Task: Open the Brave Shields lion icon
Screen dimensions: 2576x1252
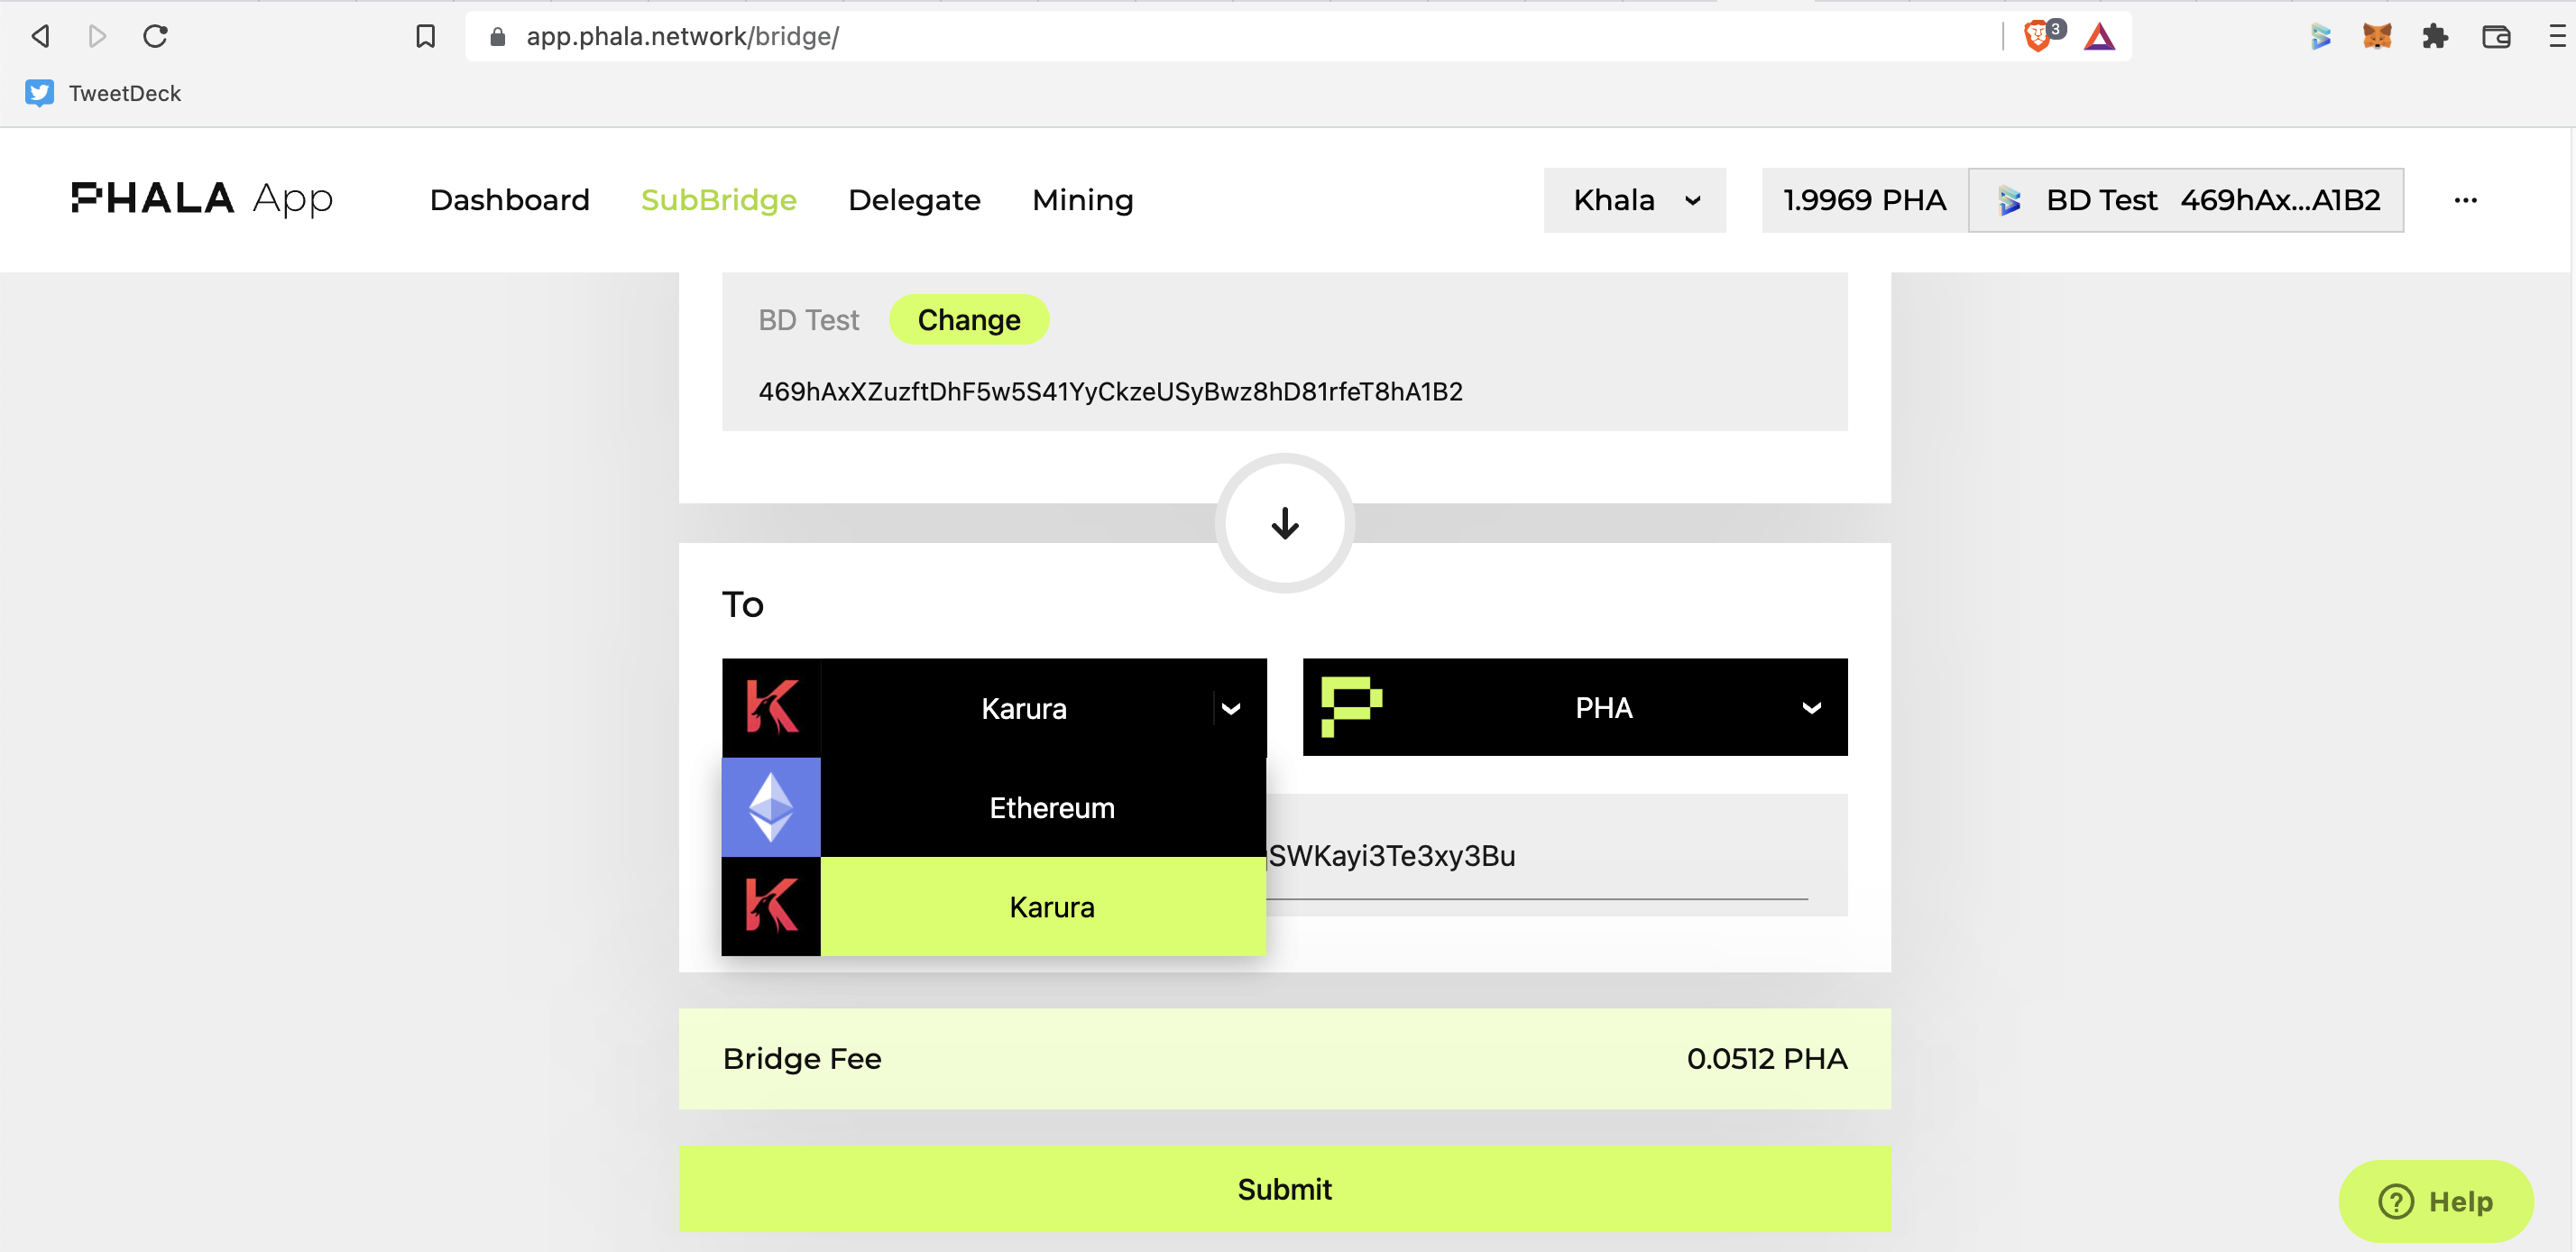Action: pos(2037,36)
